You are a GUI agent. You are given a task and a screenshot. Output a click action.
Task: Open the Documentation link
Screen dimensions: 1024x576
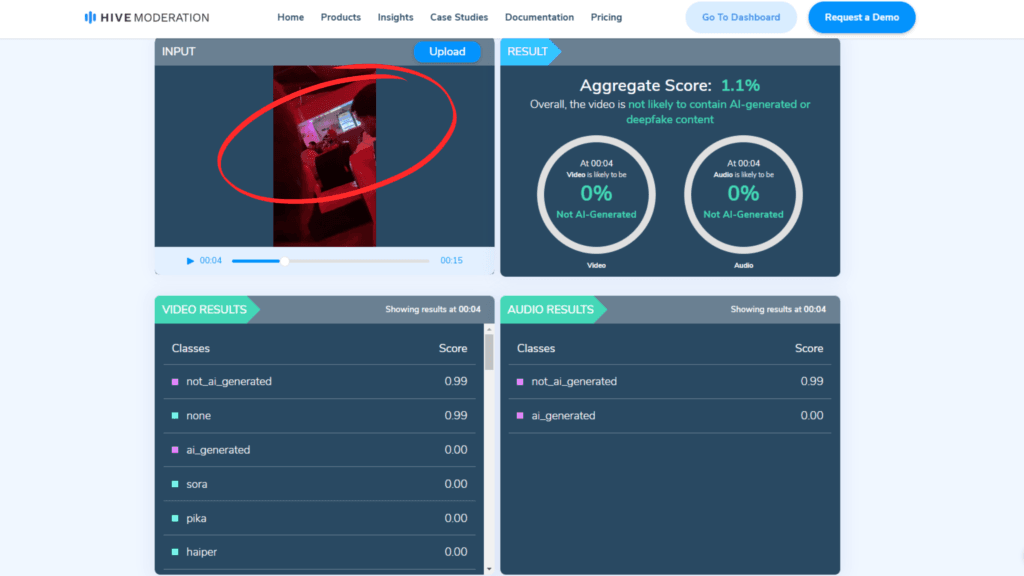coord(539,17)
